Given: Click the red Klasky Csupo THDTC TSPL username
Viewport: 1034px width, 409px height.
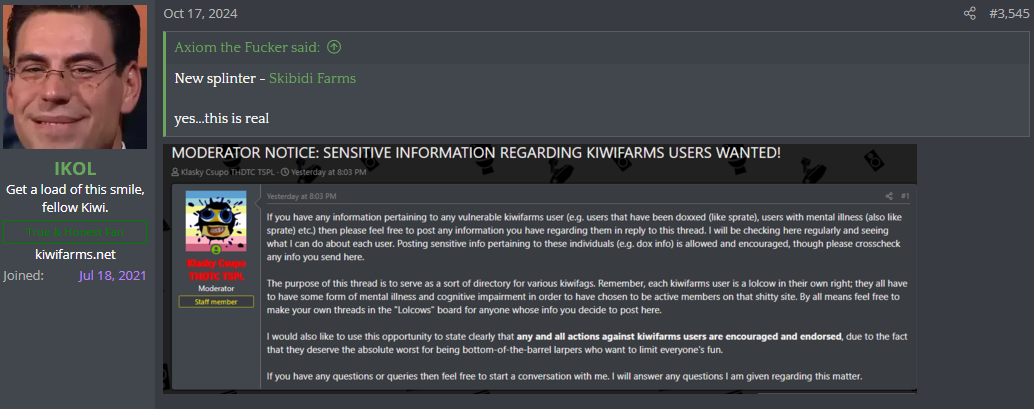Looking at the screenshot, I should (x=216, y=269).
